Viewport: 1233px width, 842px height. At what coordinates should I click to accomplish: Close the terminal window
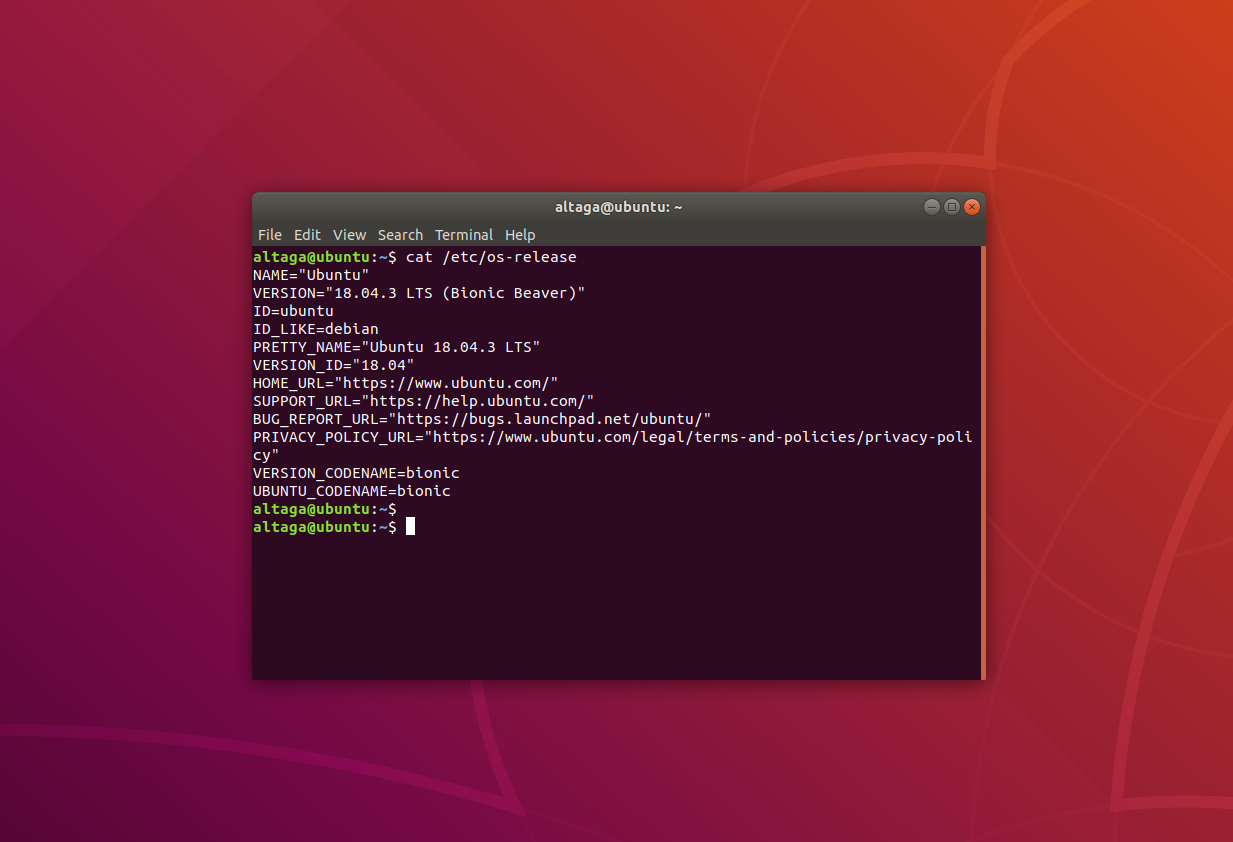click(x=972, y=207)
